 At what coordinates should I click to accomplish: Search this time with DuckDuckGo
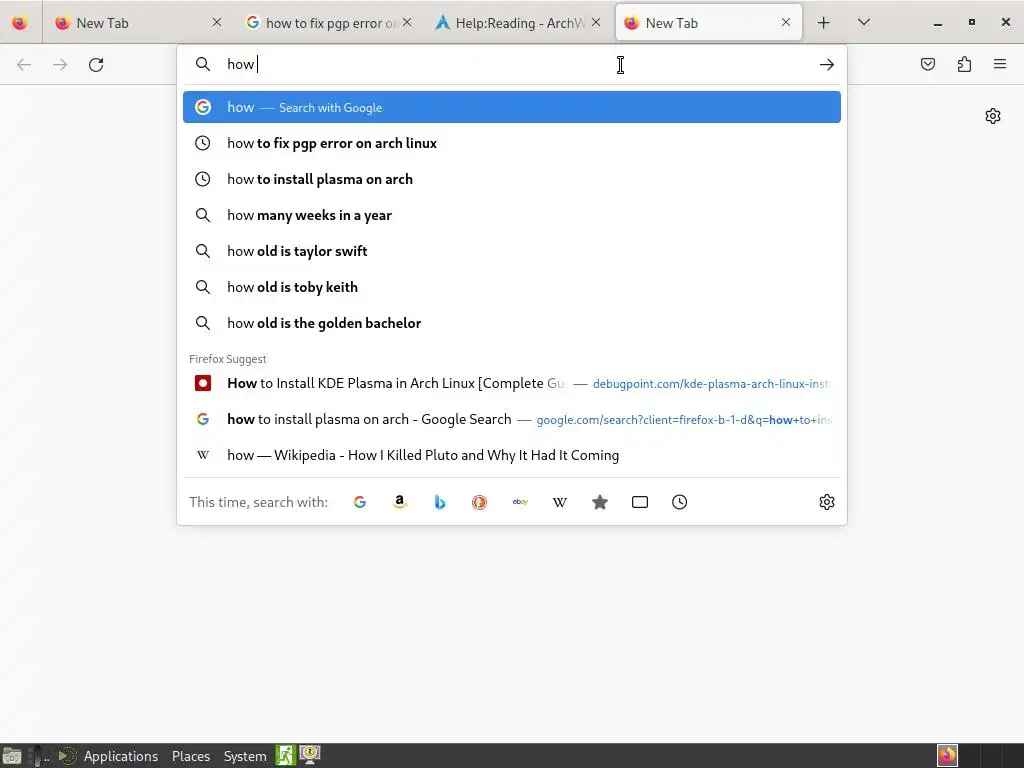[x=479, y=502]
